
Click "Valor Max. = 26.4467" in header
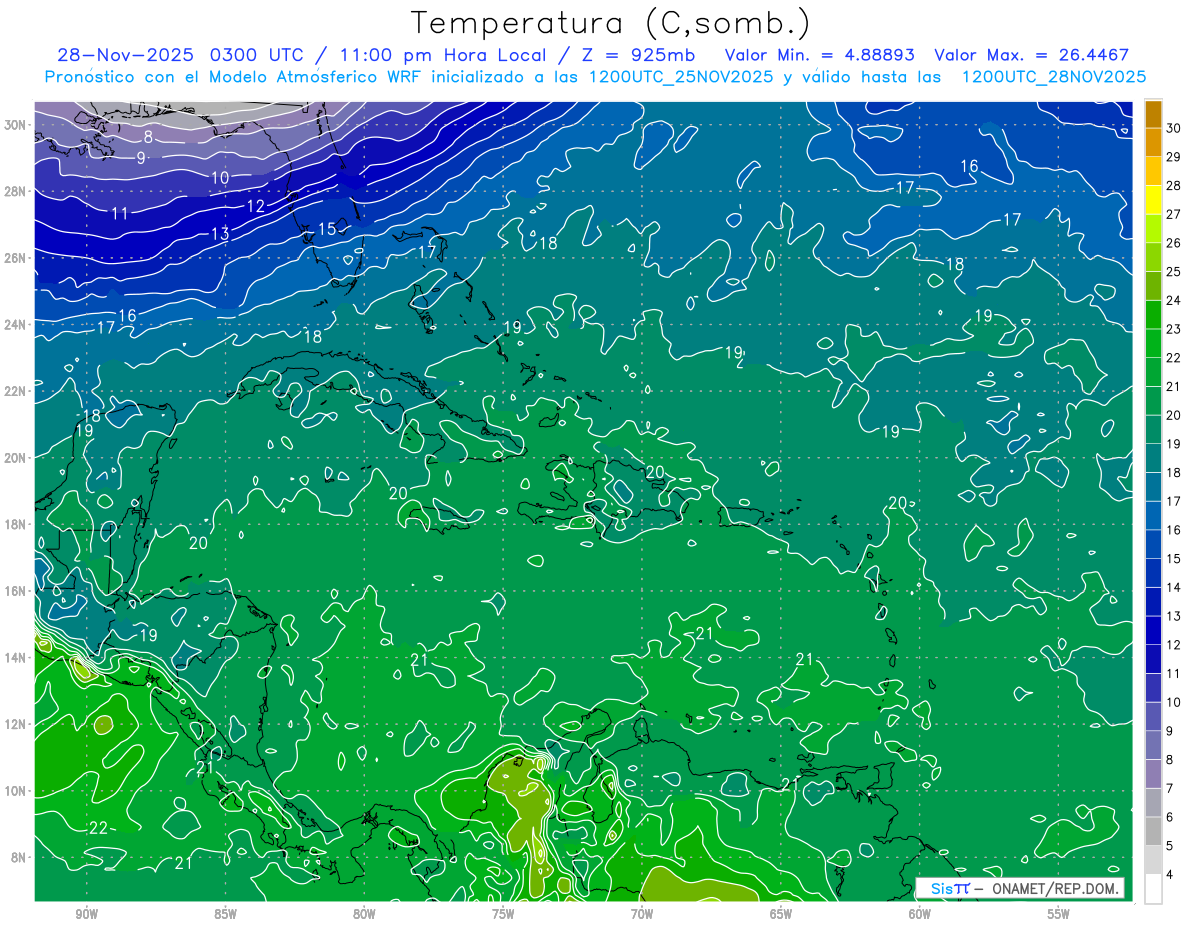click(1032, 55)
